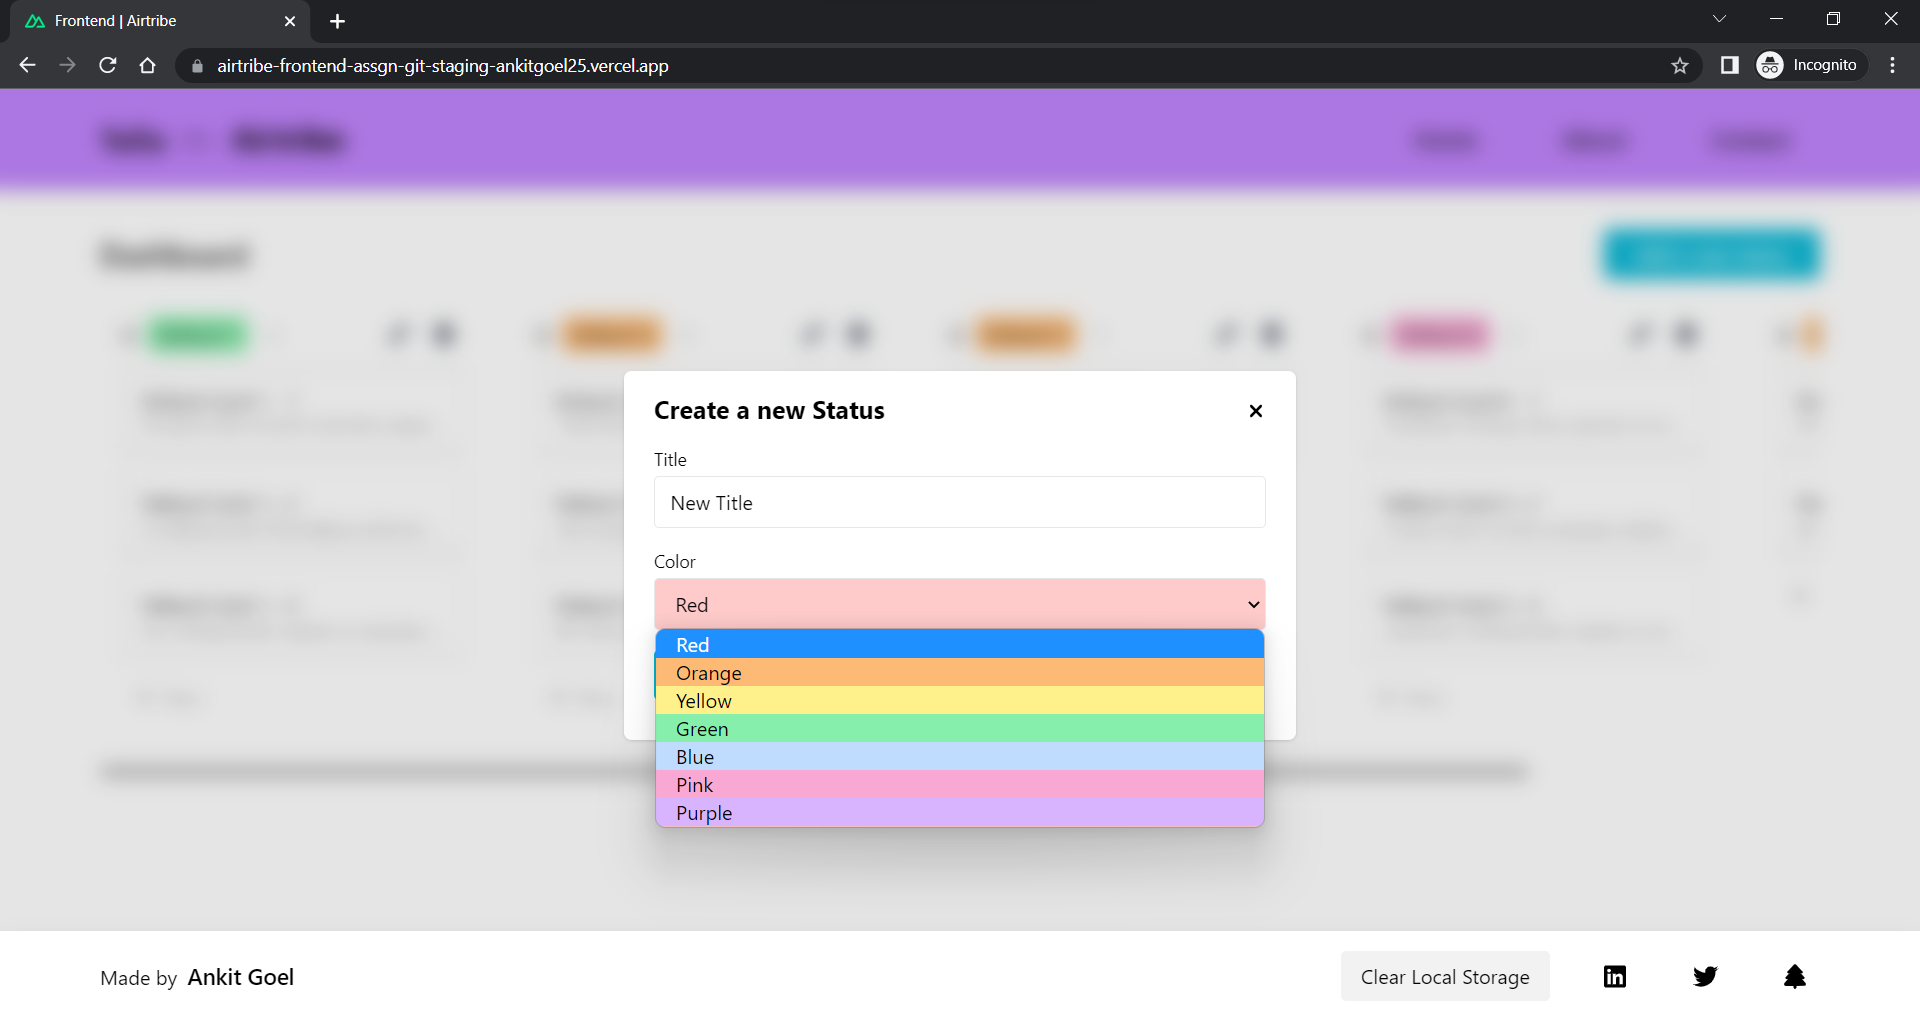This screenshot has height=1020, width=1920.
Task: Open the tab search chevron
Action: point(1720,18)
